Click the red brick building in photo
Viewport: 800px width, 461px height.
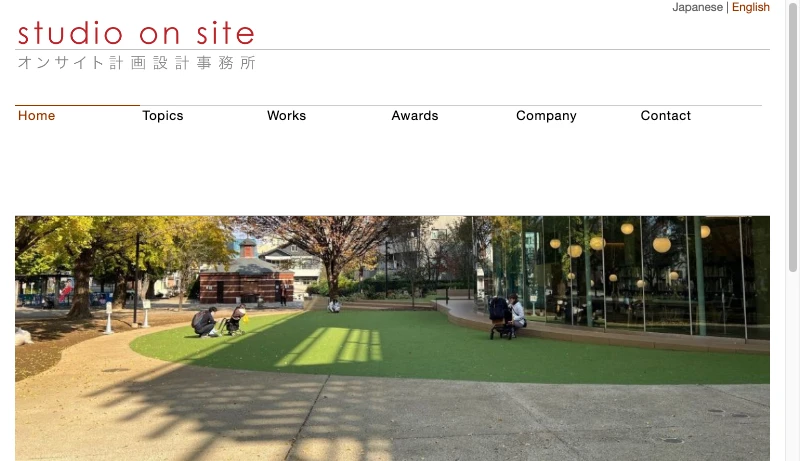pyautogui.click(x=246, y=279)
